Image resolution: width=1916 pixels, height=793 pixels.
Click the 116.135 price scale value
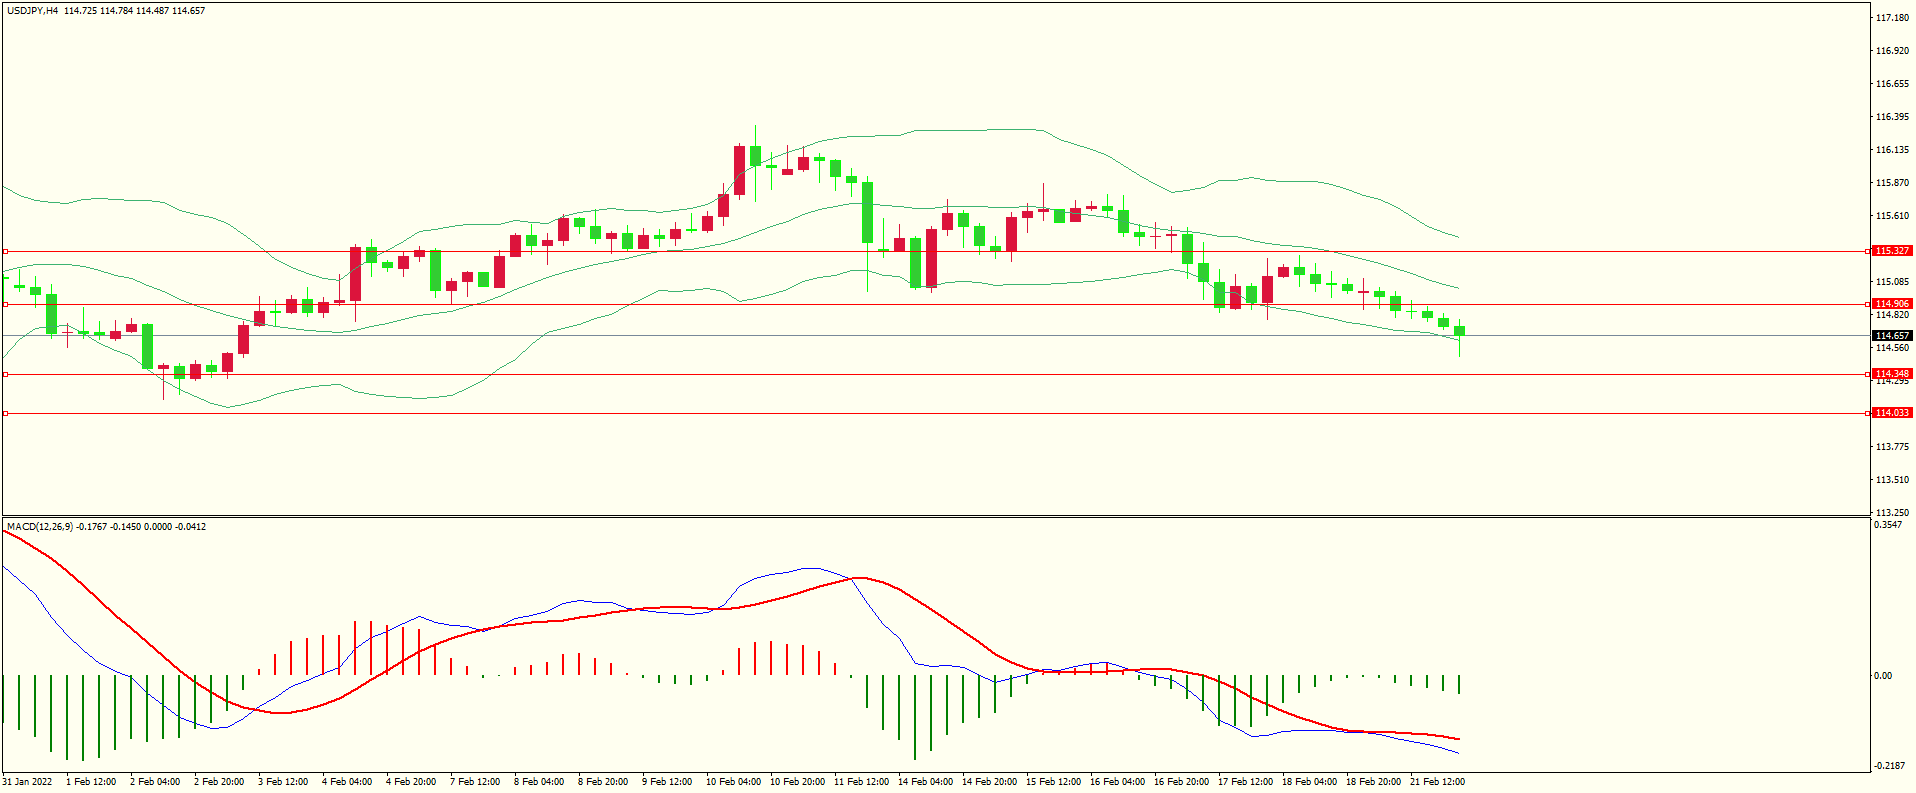pos(1892,150)
